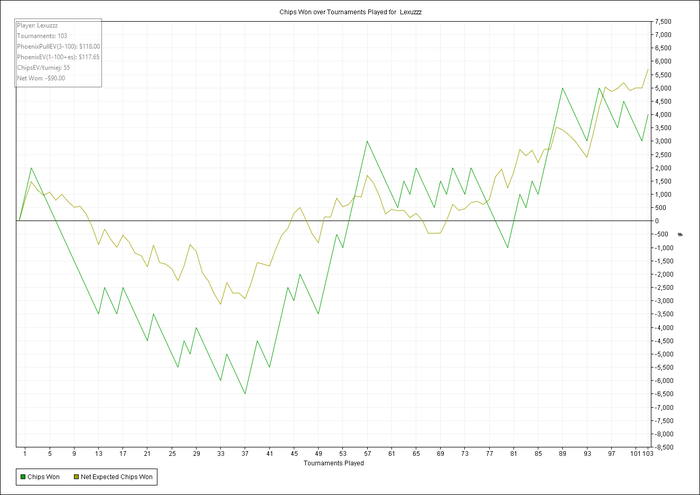Click the Chips Won low at tournament 37
Screen dimensions: 700x495
coord(245,394)
